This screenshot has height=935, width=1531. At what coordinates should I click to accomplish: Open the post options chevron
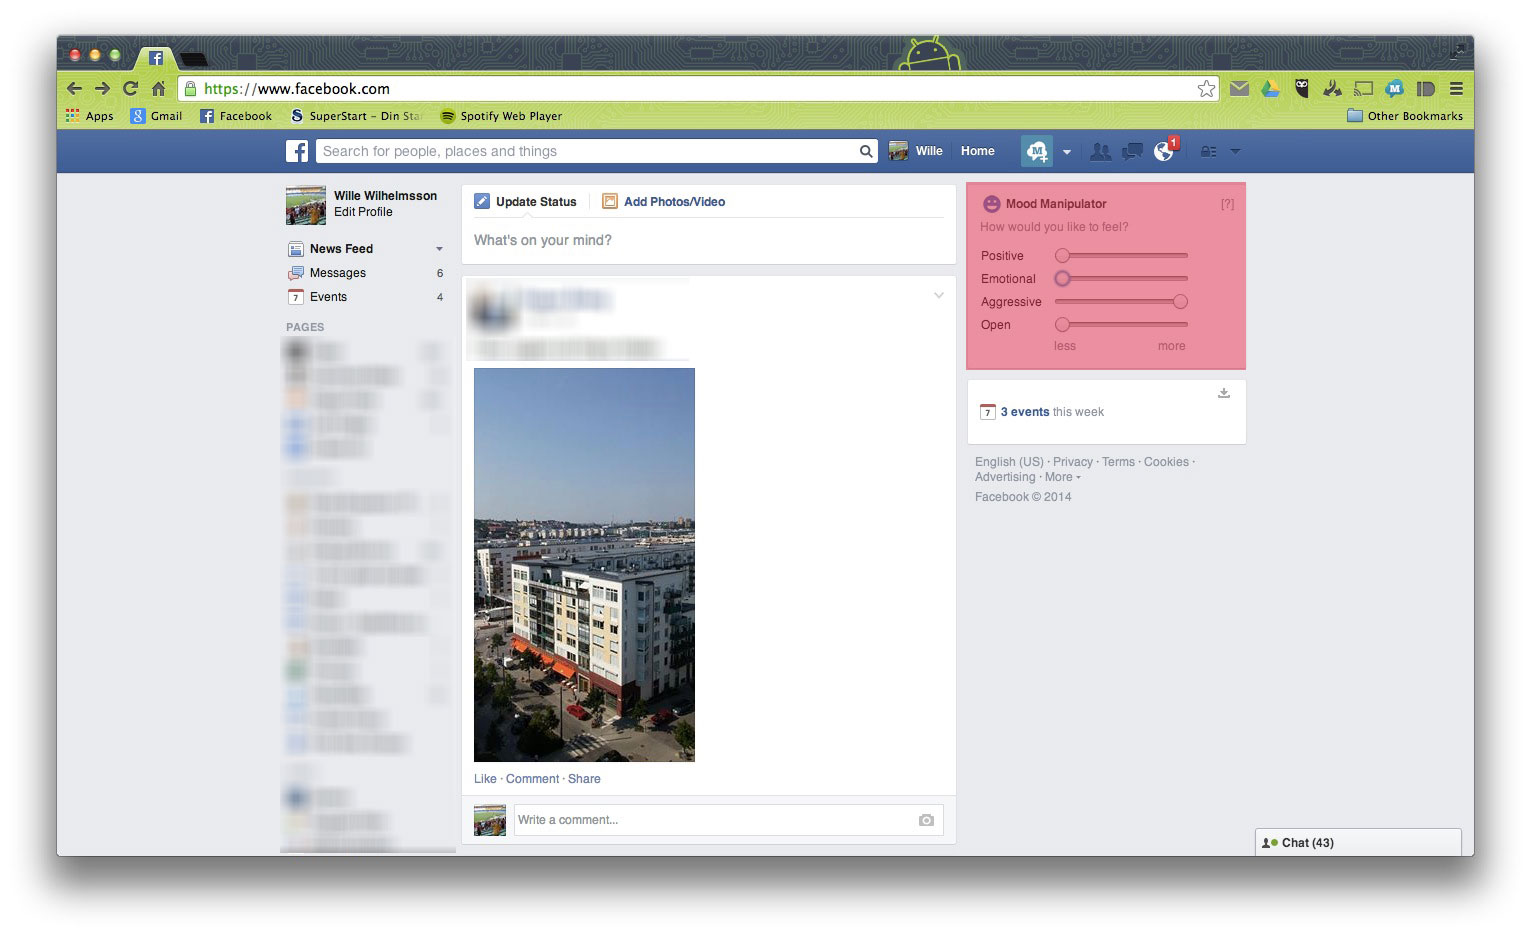(x=938, y=295)
